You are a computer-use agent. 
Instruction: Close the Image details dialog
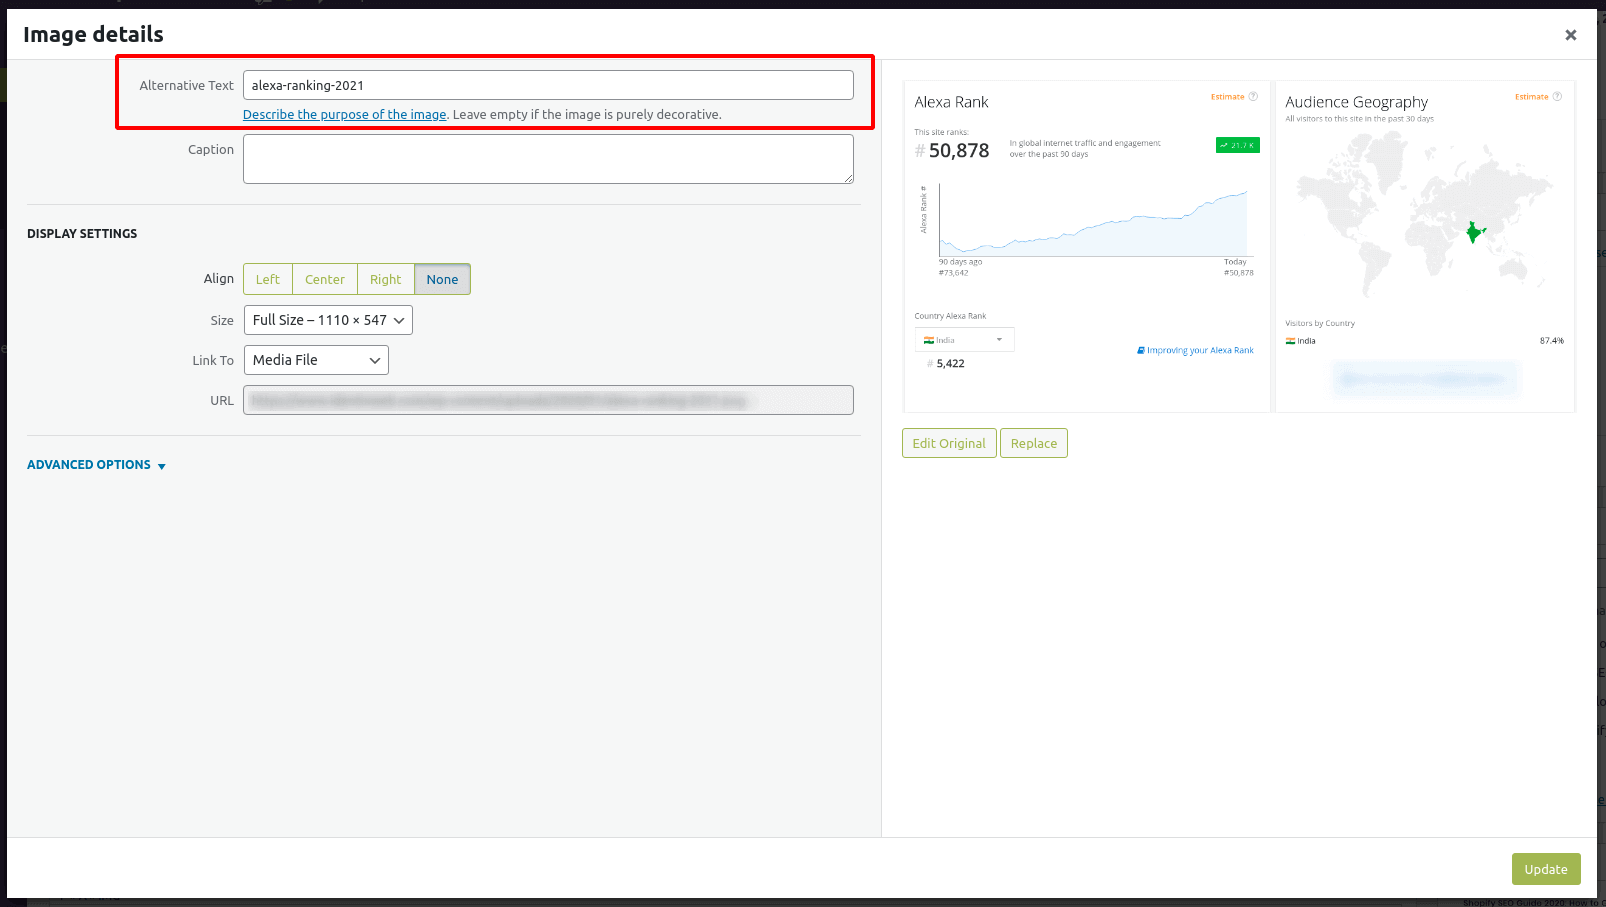pos(1570,35)
